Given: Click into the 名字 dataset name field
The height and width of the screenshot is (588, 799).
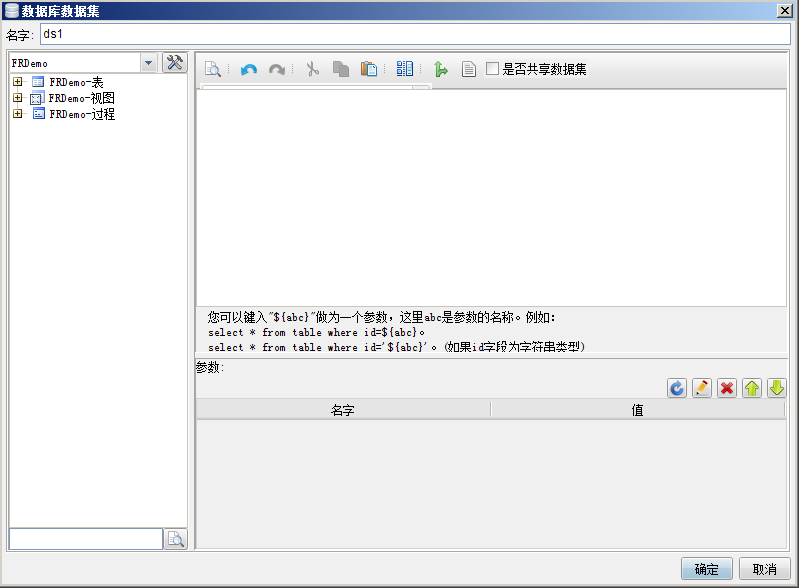Looking at the screenshot, I should pyautogui.click(x=415, y=34).
